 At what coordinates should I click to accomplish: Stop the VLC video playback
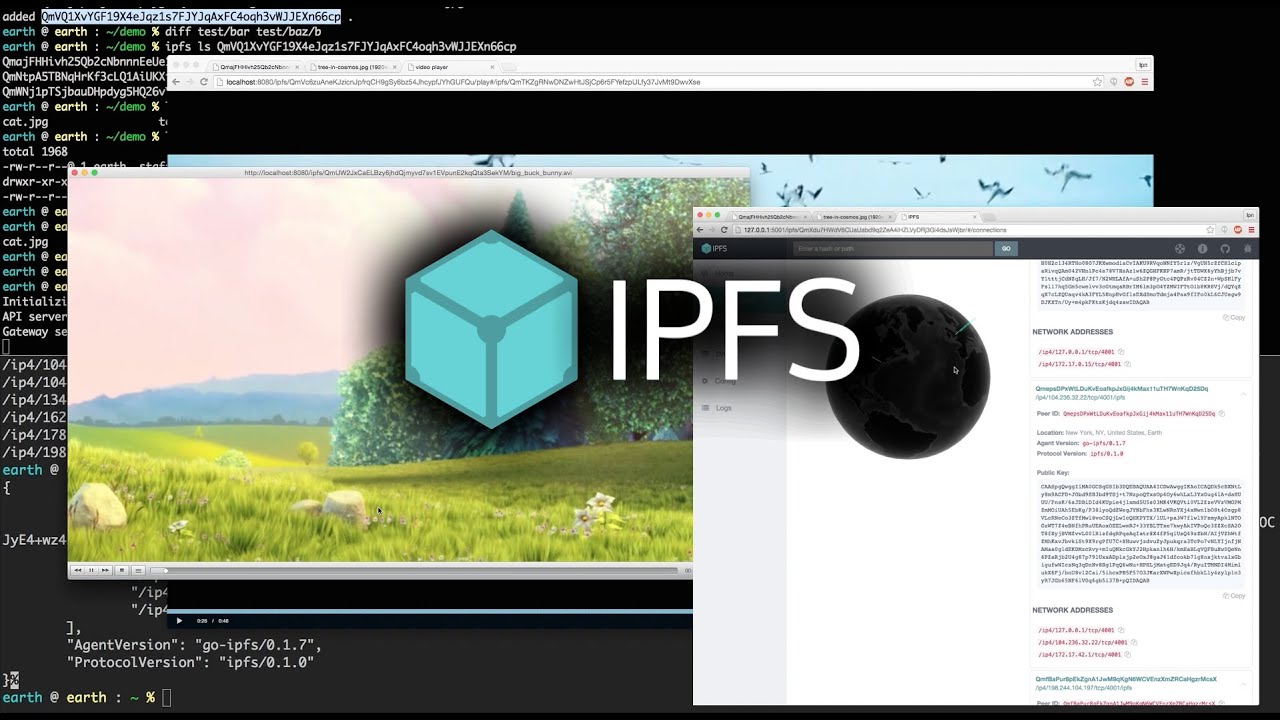[x=122, y=570]
